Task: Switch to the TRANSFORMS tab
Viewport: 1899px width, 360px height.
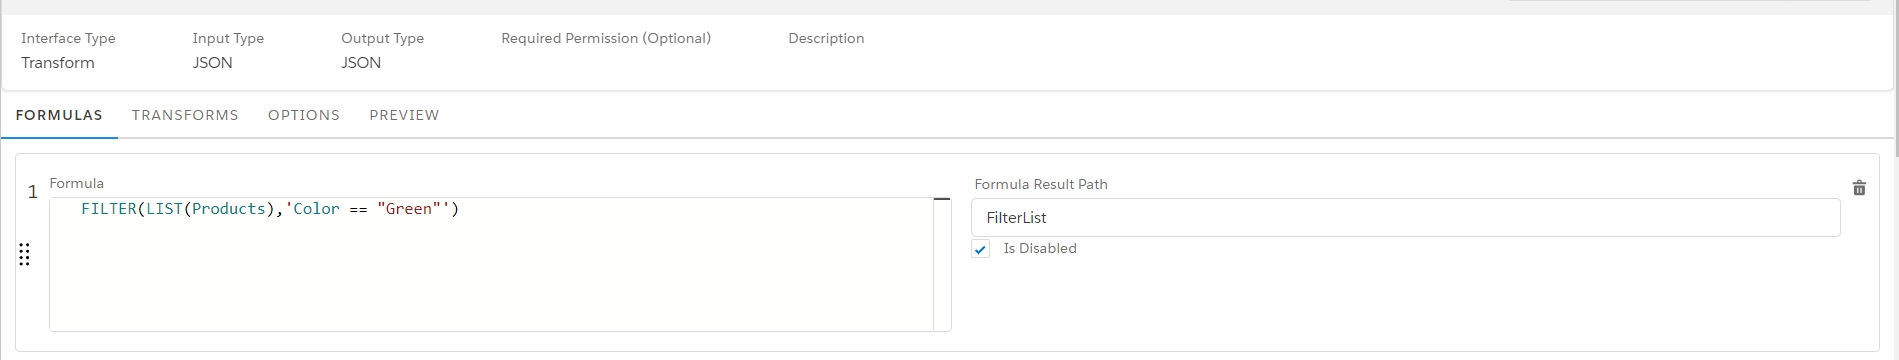Action: pyautogui.click(x=185, y=115)
